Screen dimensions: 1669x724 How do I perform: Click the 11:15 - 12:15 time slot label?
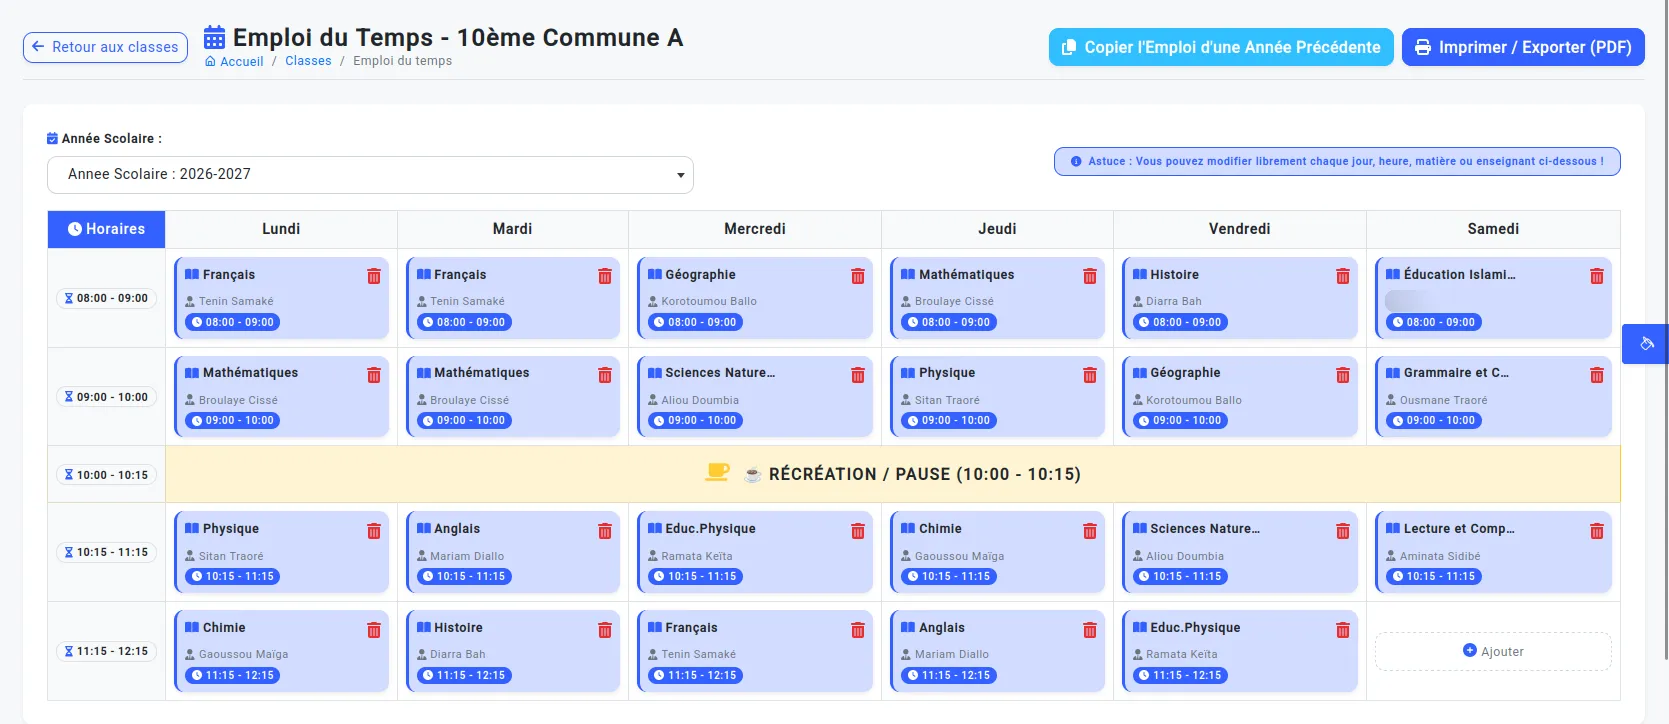[x=106, y=651]
